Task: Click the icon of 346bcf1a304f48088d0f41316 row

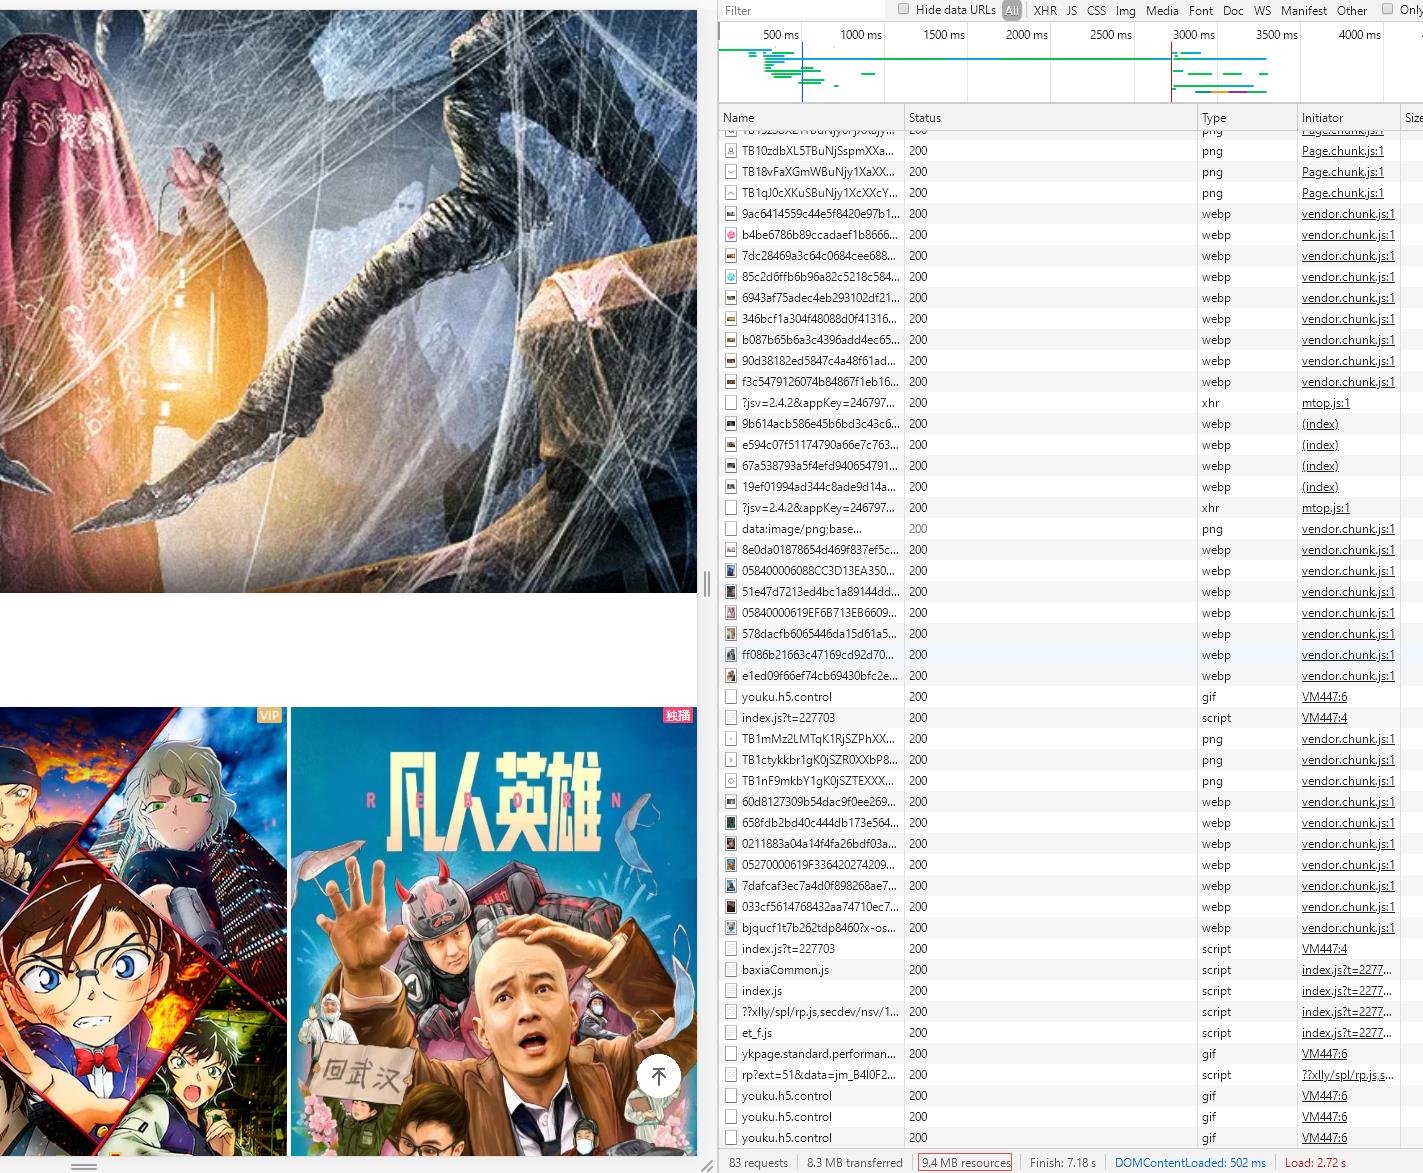Action: click(x=731, y=319)
